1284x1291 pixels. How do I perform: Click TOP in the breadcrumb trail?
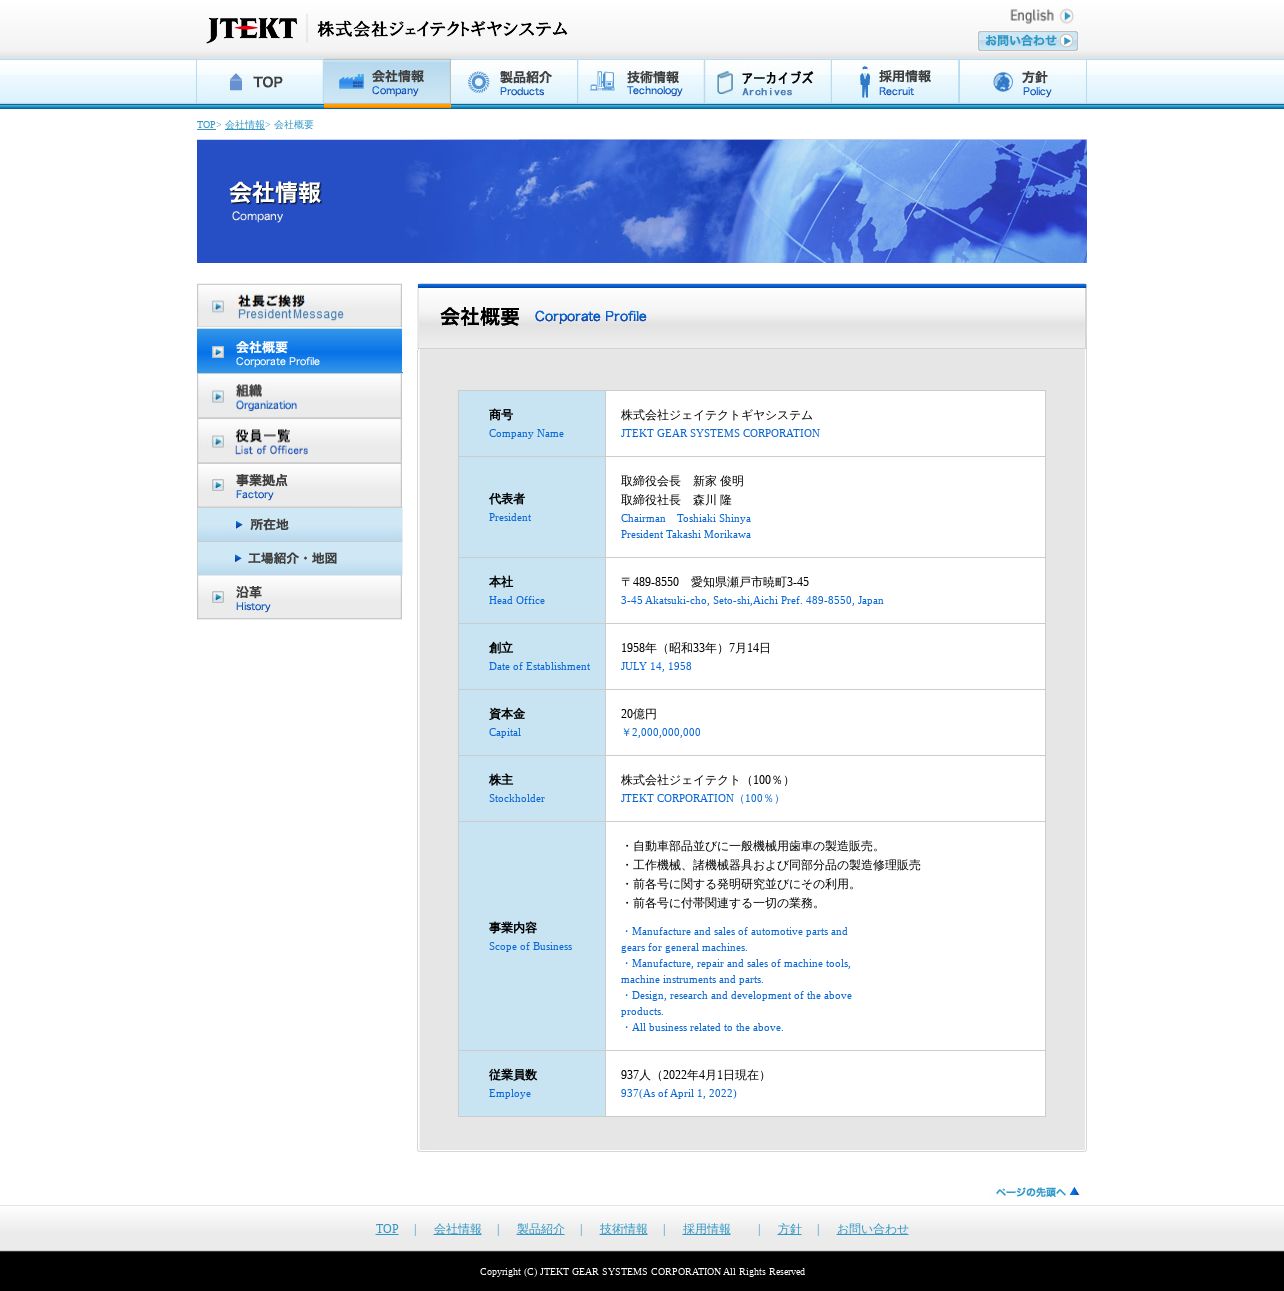coord(206,125)
